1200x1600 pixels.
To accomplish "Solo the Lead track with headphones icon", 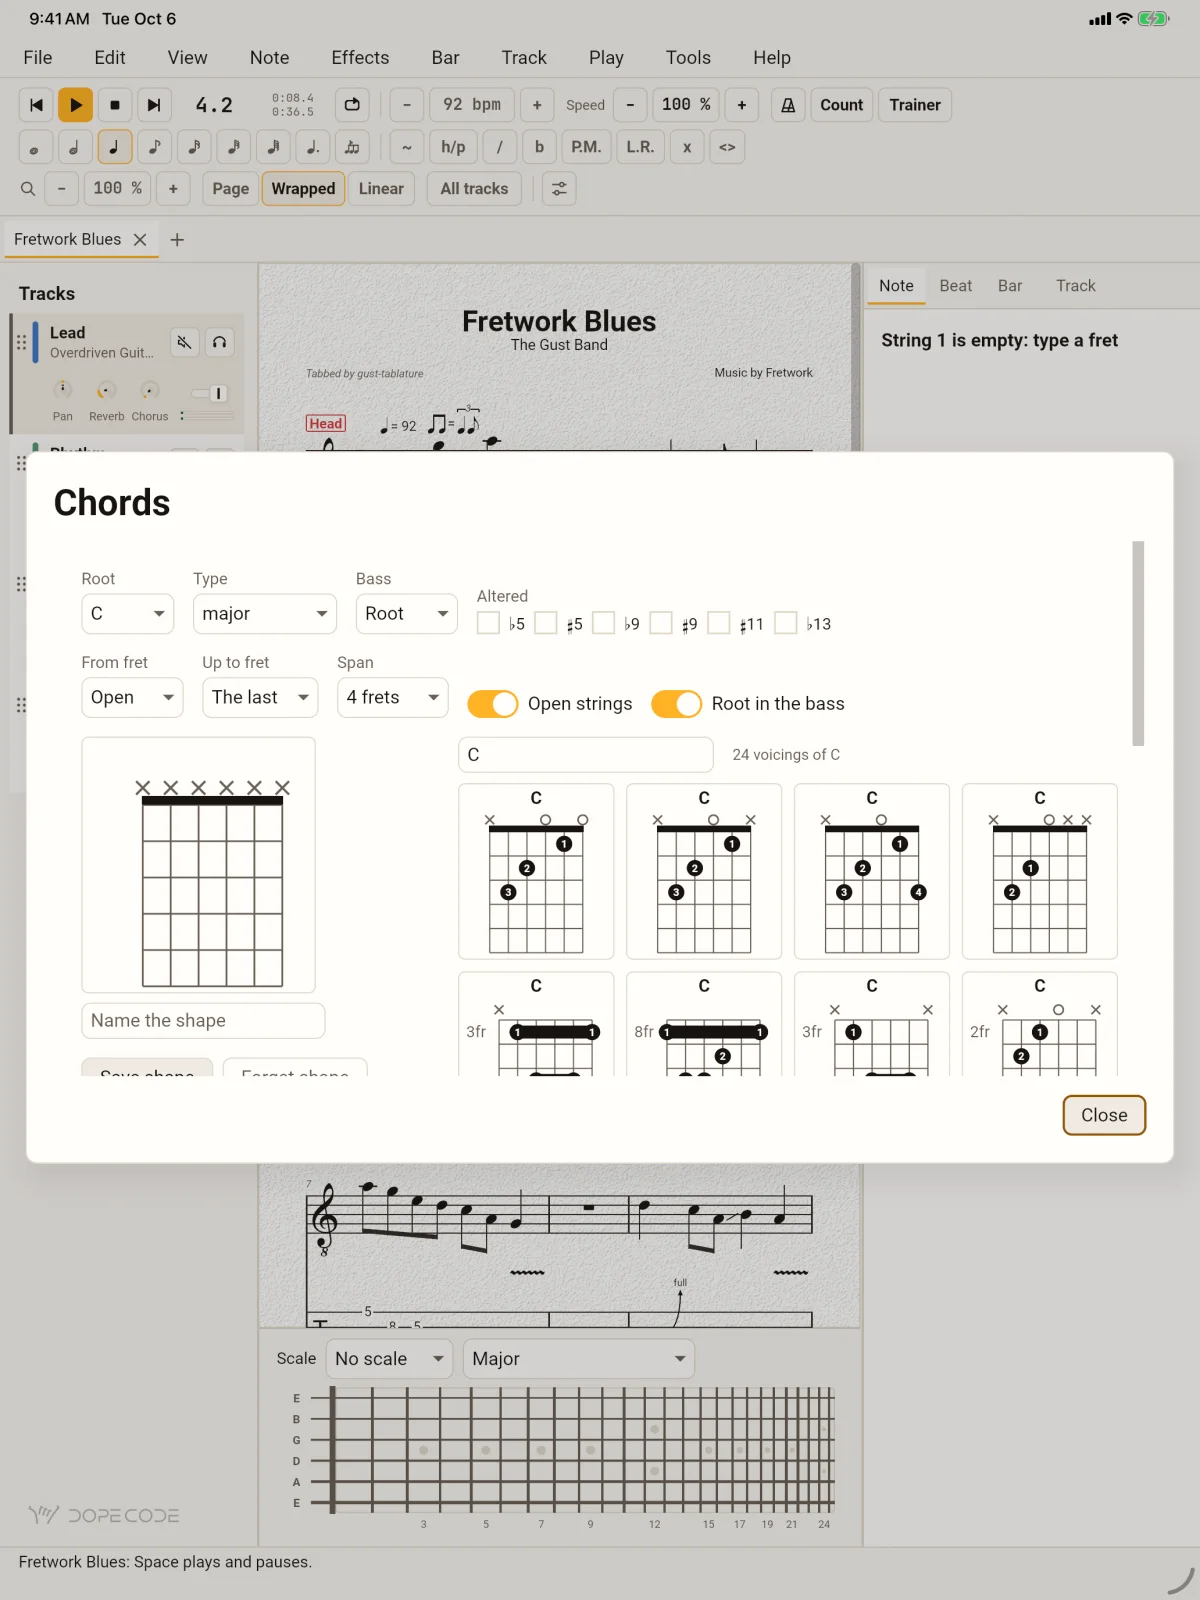I will 220,342.
